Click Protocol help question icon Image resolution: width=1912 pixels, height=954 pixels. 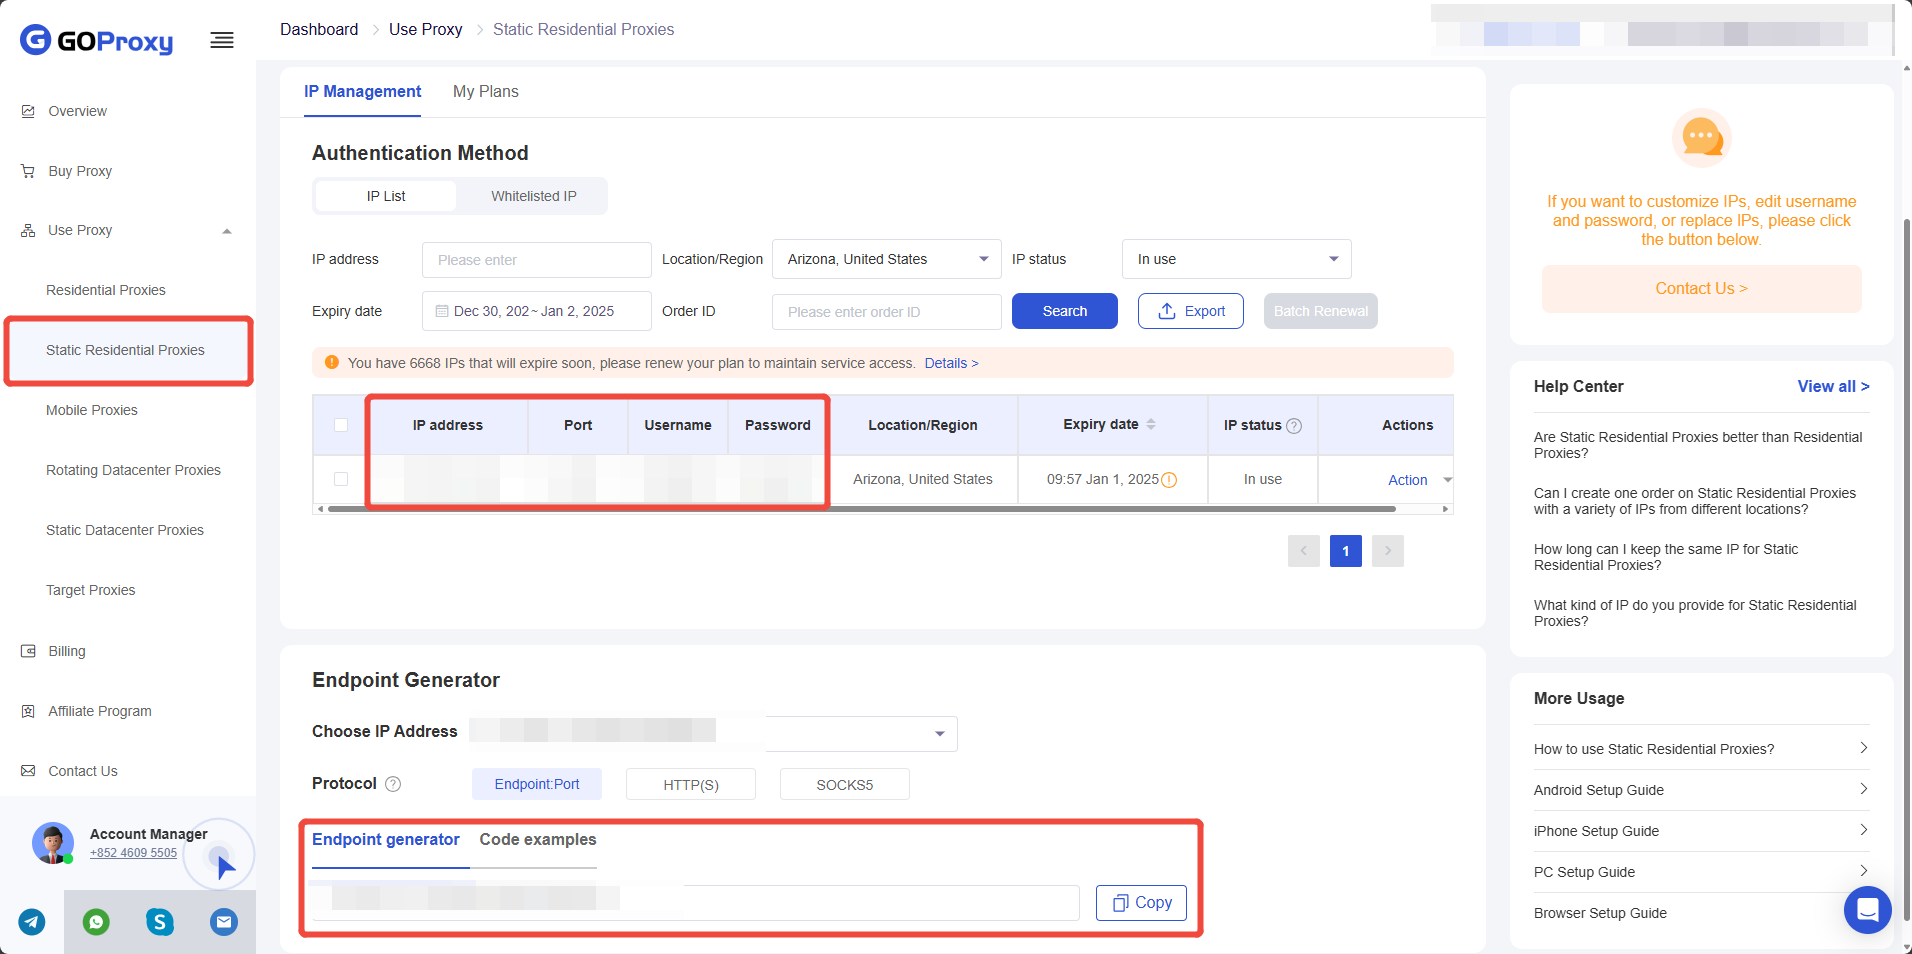tap(393, 784)
